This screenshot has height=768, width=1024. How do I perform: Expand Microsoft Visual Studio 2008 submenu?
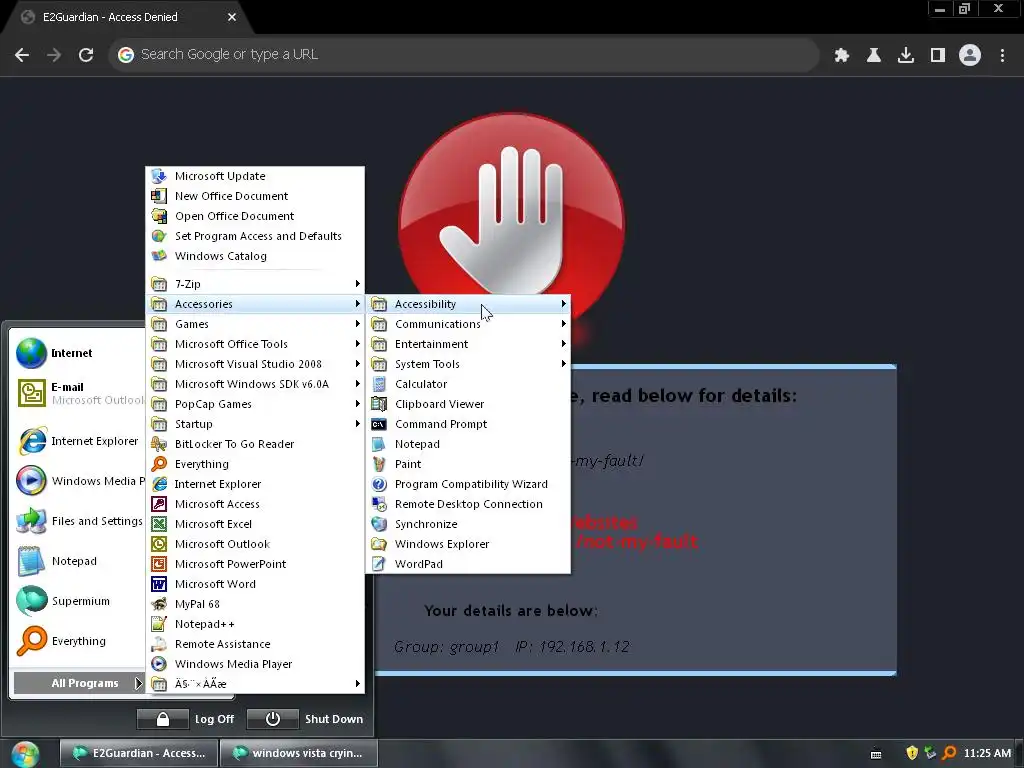coord(255,364)
